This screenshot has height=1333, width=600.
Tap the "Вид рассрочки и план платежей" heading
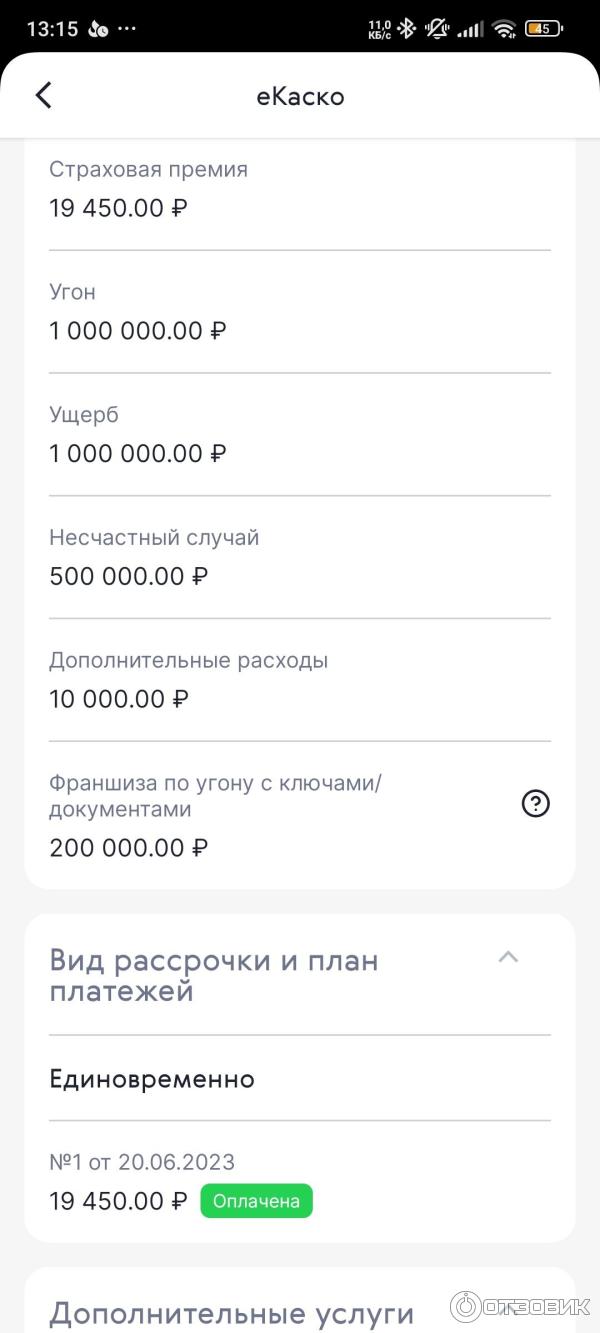(214, 976)
